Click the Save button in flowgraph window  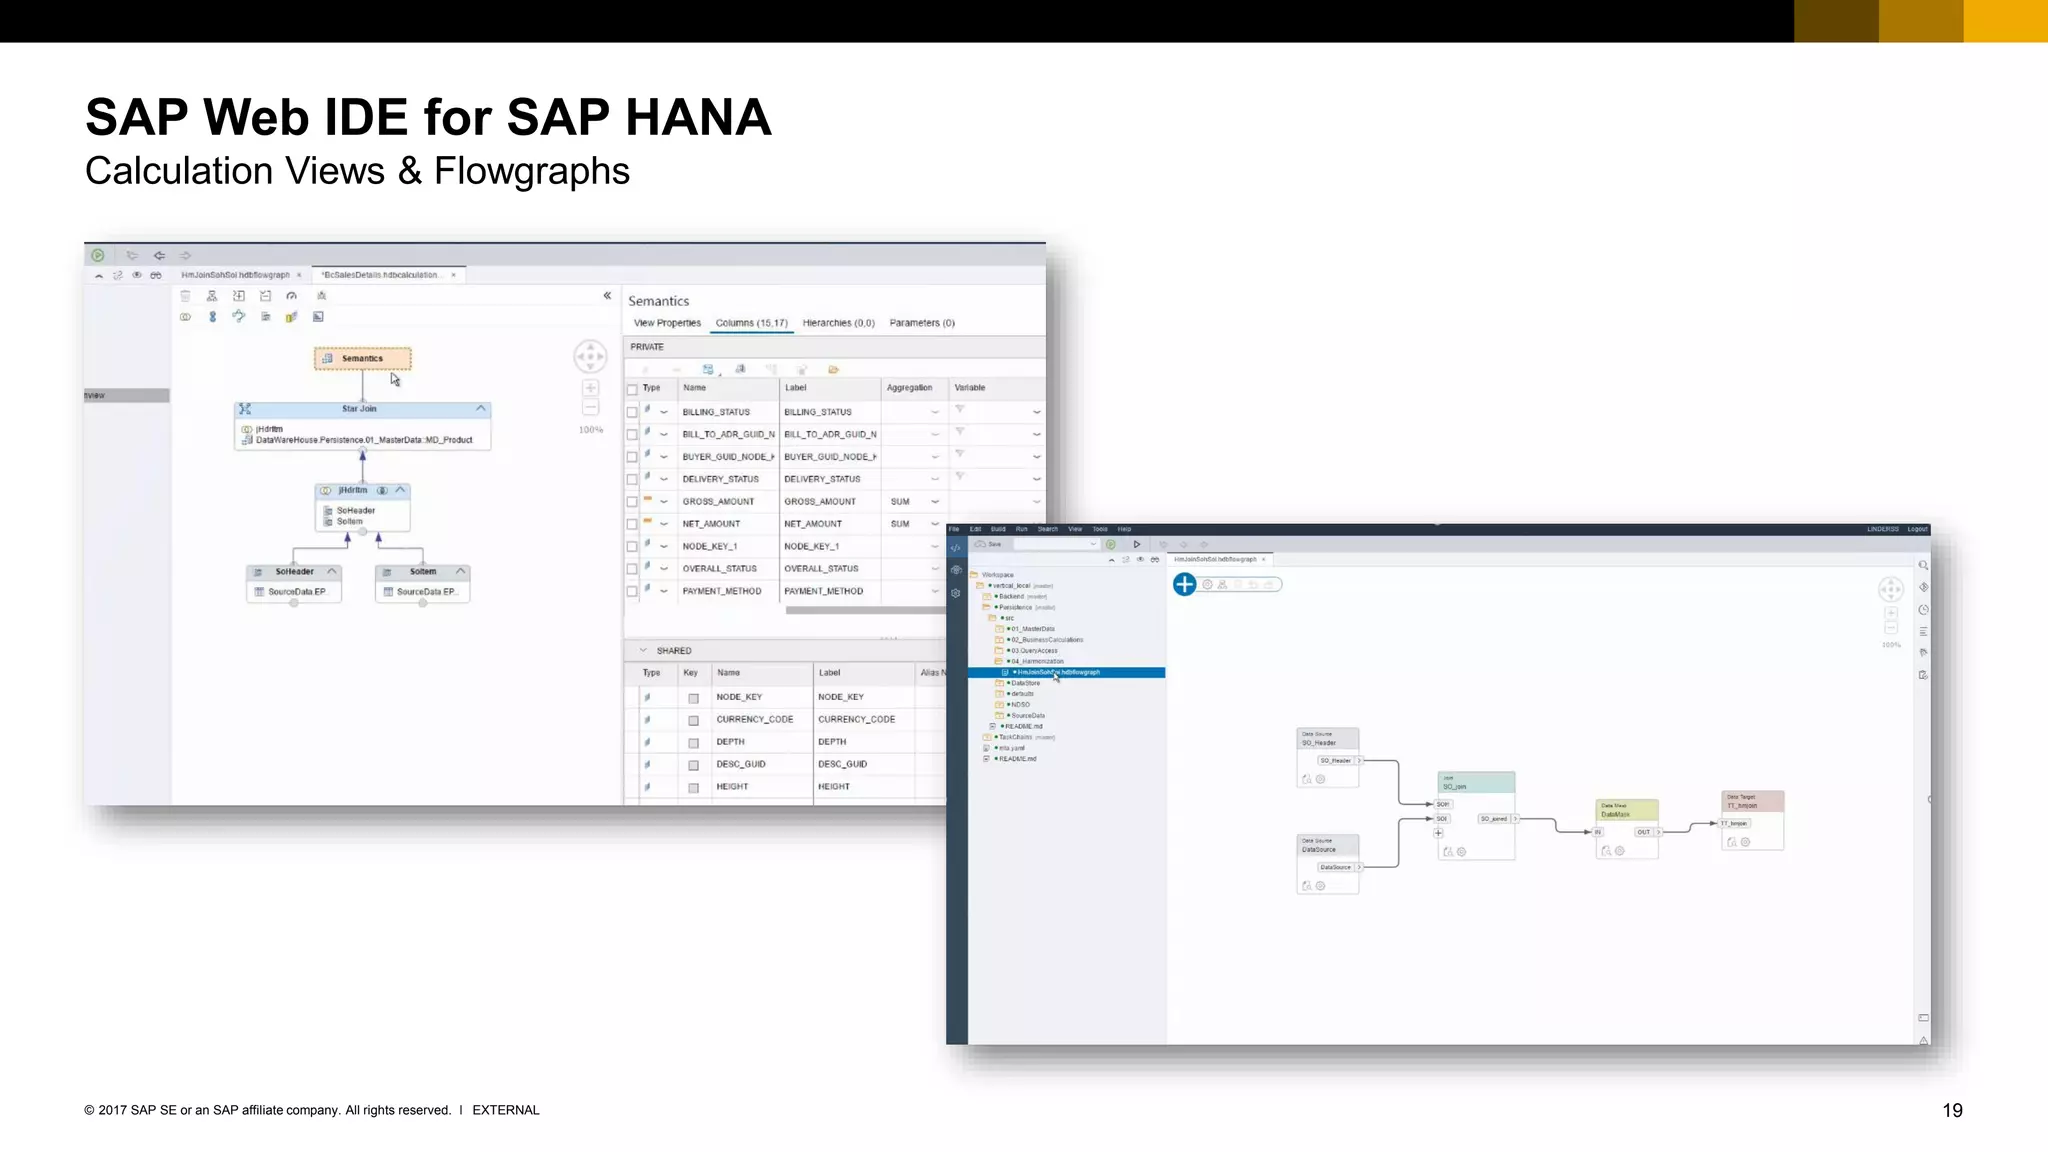coord(989,544)
